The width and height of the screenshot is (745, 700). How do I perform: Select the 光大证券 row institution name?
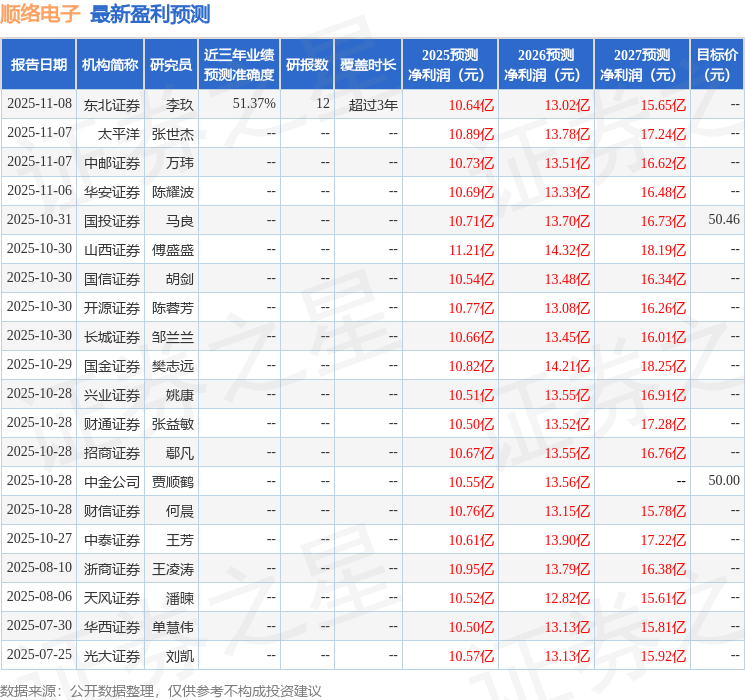112,655
